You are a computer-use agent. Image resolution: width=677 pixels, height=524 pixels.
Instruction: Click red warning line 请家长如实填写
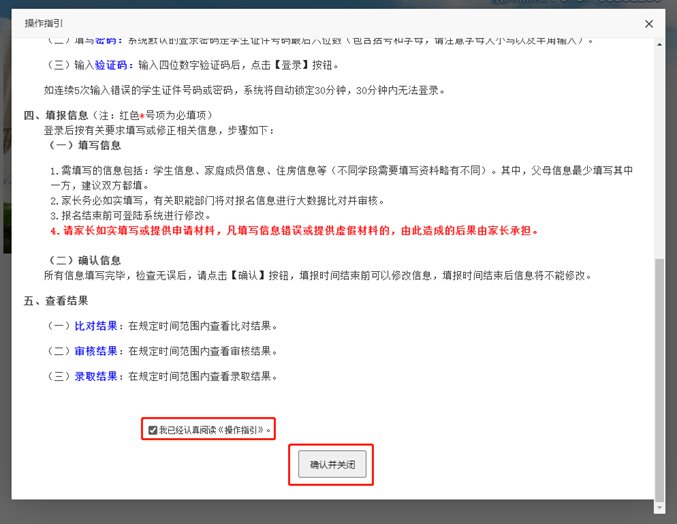[294, 230]
